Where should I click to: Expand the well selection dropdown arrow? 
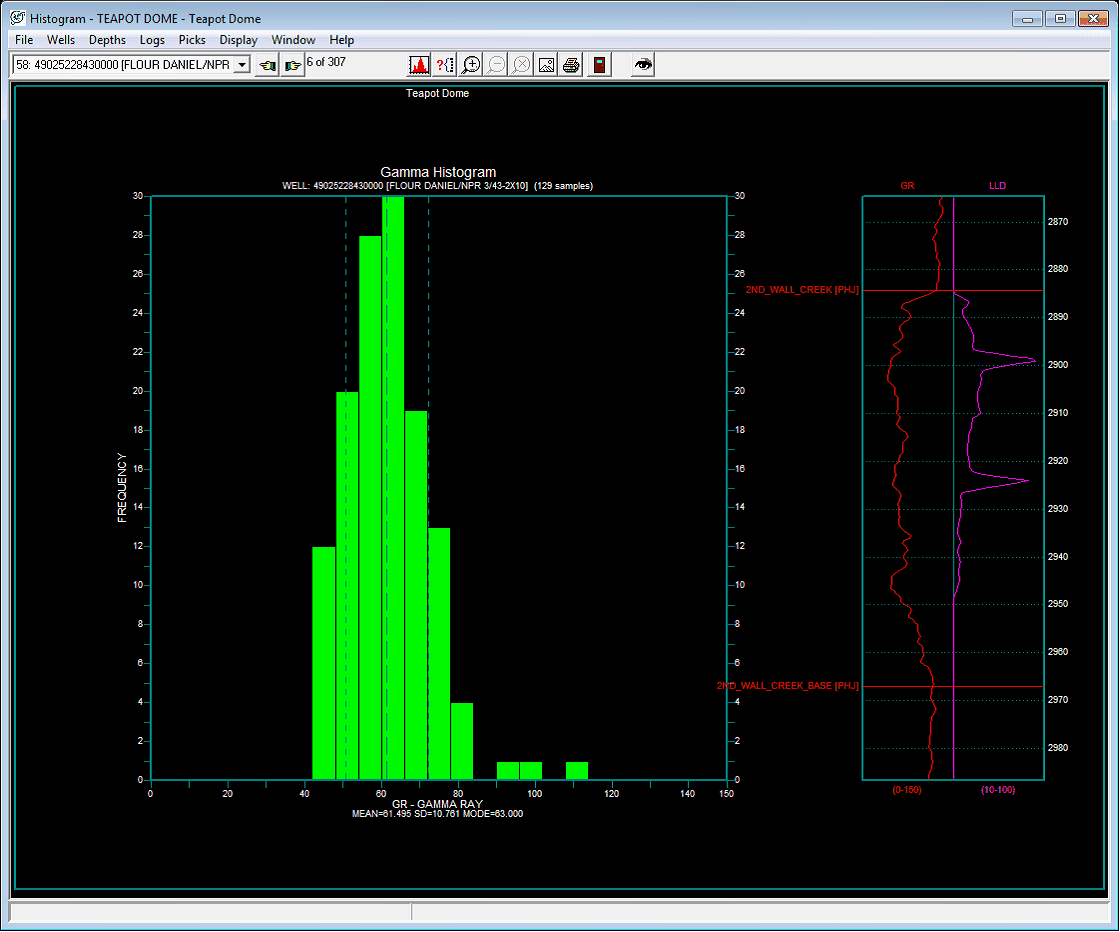click(241, 65)
